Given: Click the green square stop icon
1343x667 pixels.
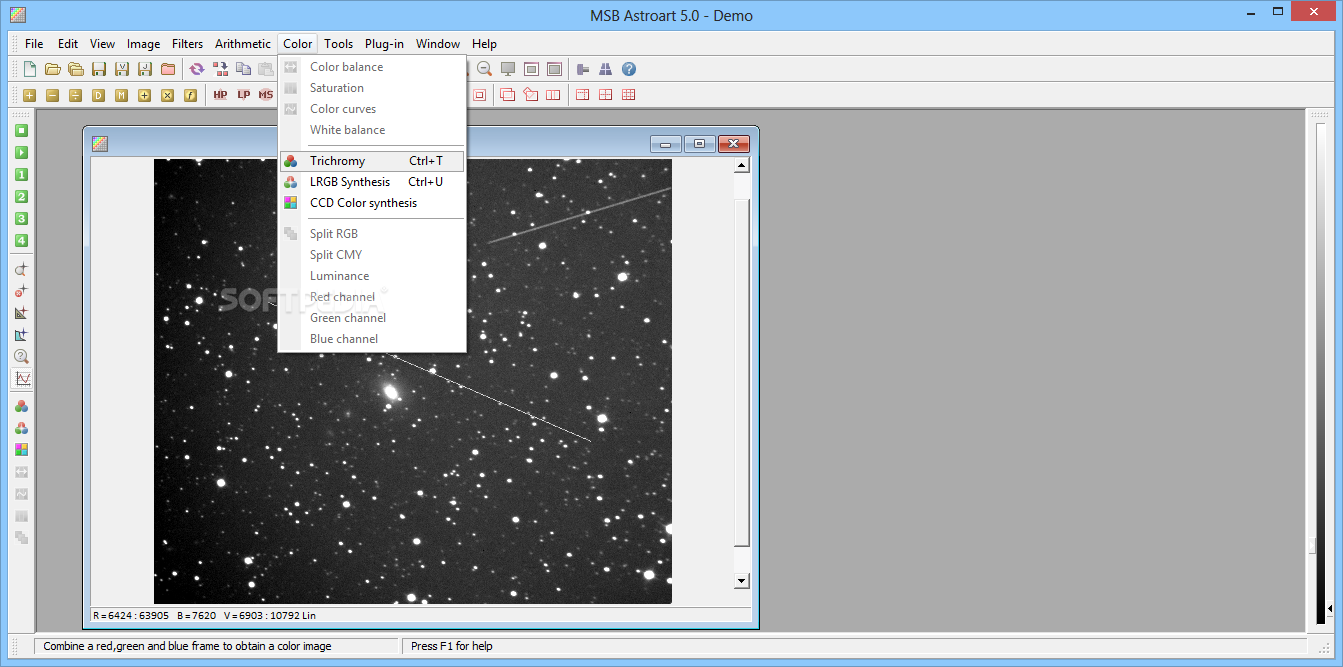Looking at the screenshot, I should click(x=21, y=131).
